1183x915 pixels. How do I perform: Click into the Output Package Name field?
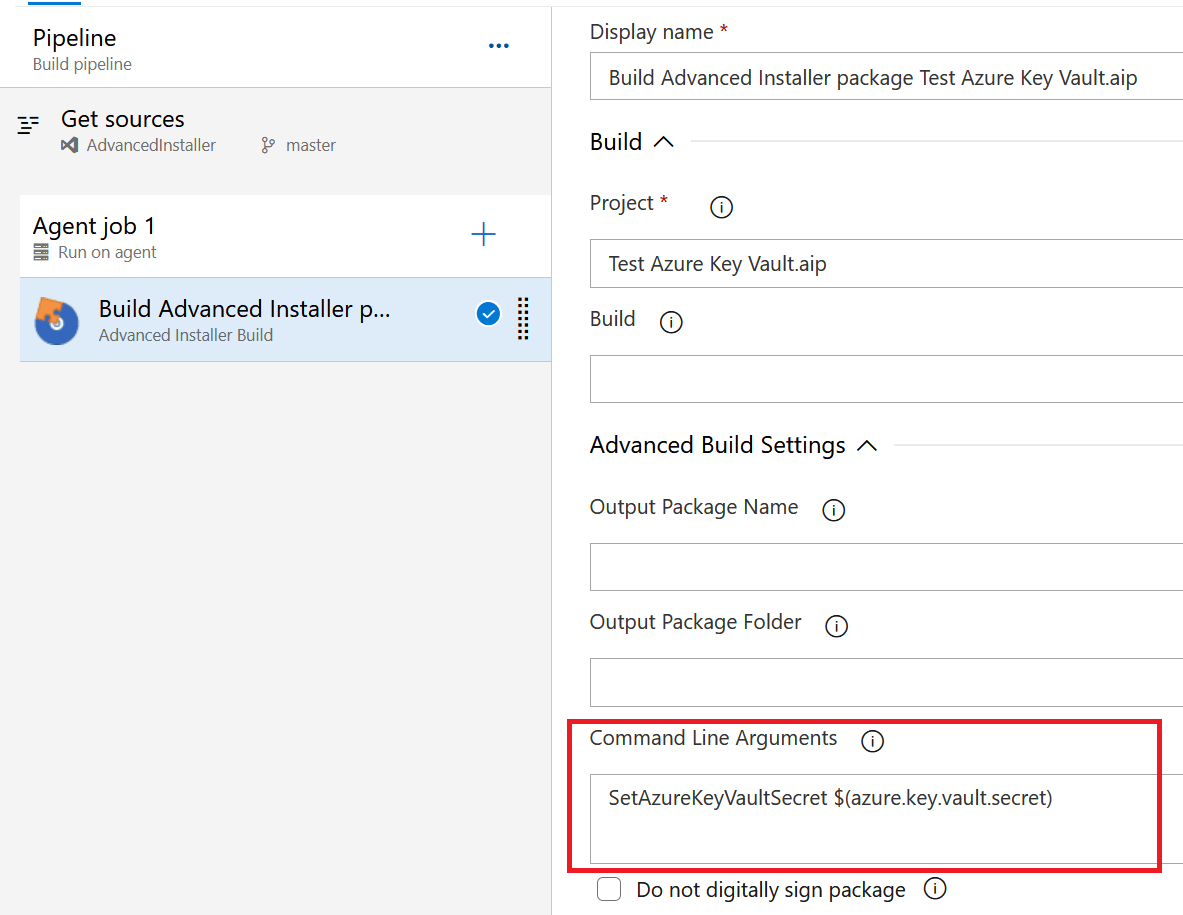coord(886,567)
